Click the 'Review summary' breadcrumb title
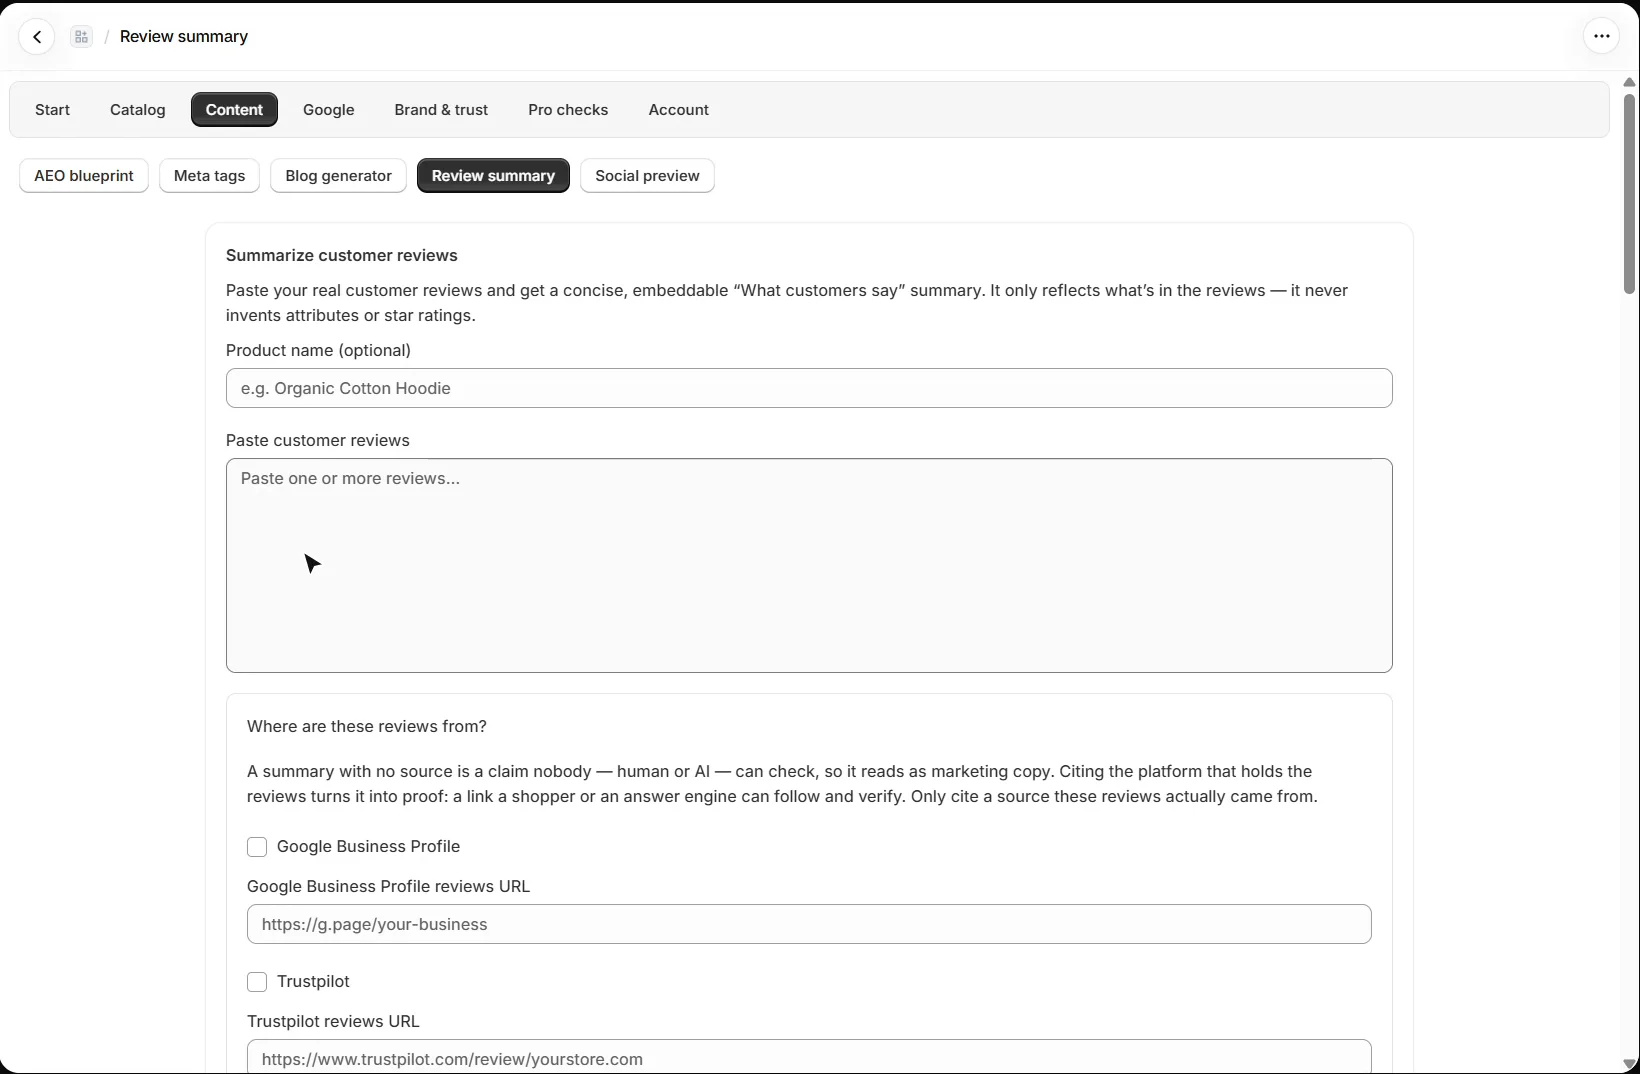 [184, 37]
